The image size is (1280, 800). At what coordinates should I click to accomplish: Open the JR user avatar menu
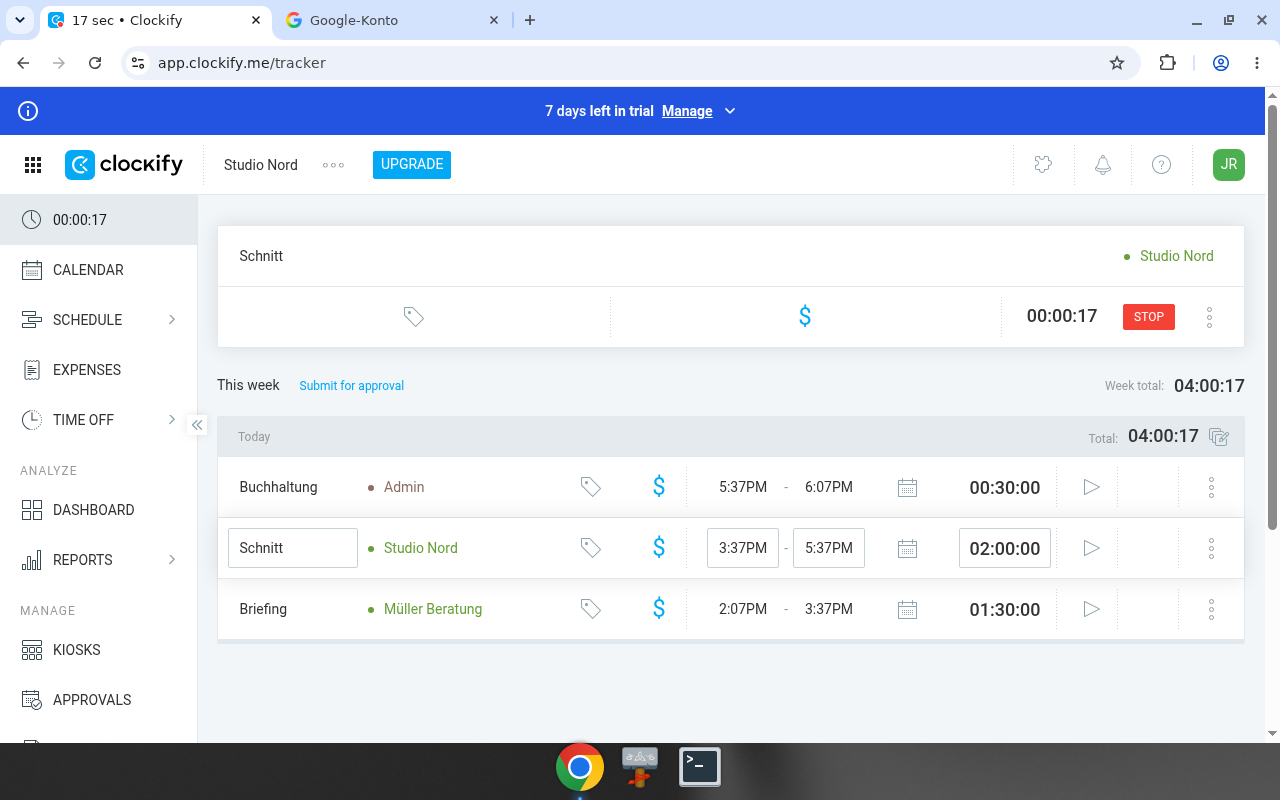[x=1229, y=165]
